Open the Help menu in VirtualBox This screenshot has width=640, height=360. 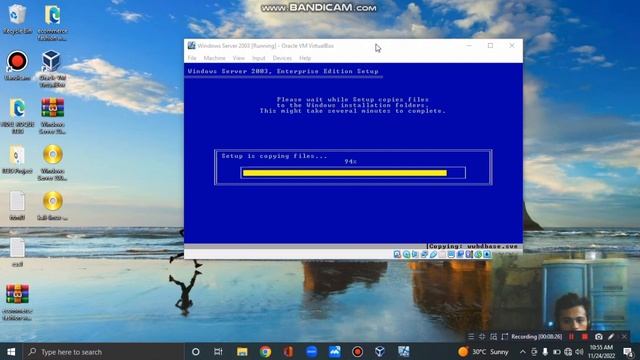click(305, 58)
